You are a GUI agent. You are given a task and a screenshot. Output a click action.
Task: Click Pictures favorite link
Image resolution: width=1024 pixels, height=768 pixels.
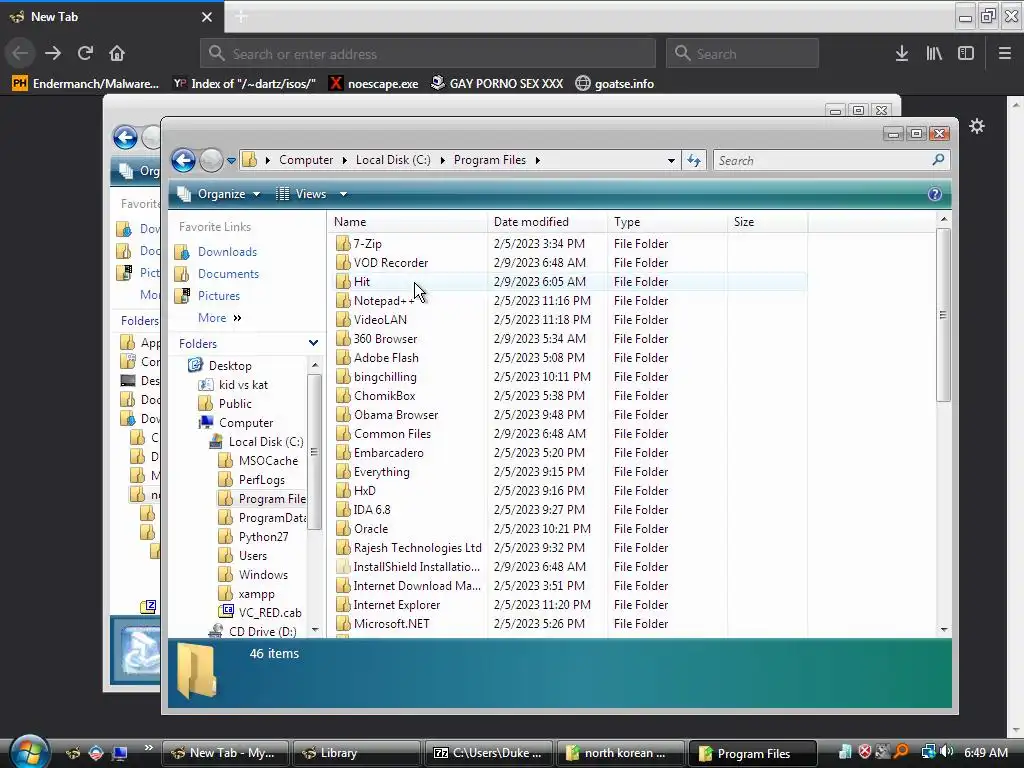219,296
